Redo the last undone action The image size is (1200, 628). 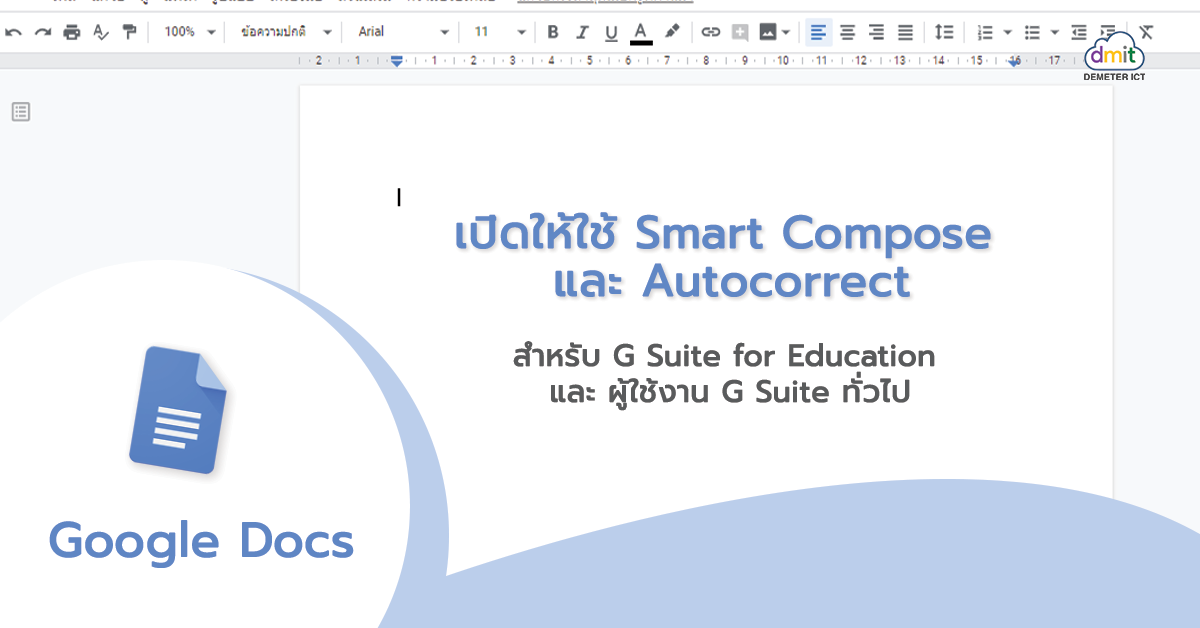[x=42, y=32]
